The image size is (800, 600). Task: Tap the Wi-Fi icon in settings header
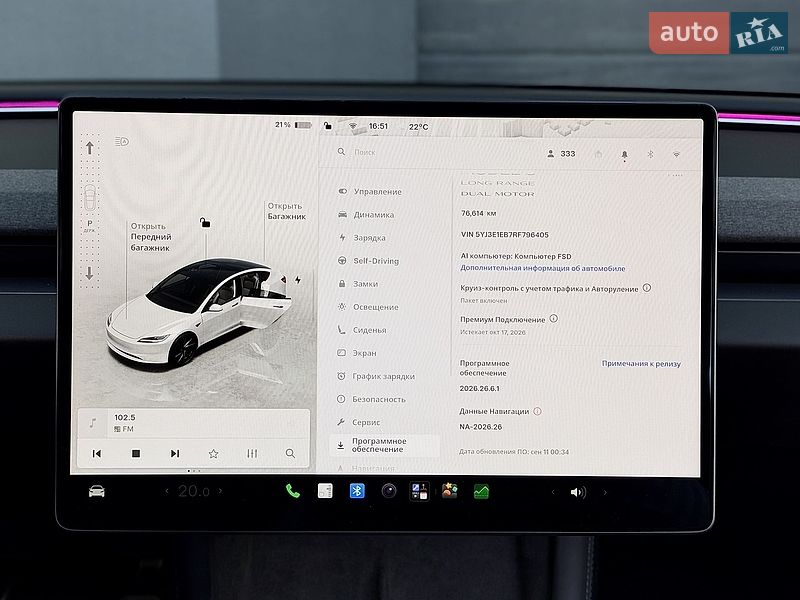(x=676, y=154)
